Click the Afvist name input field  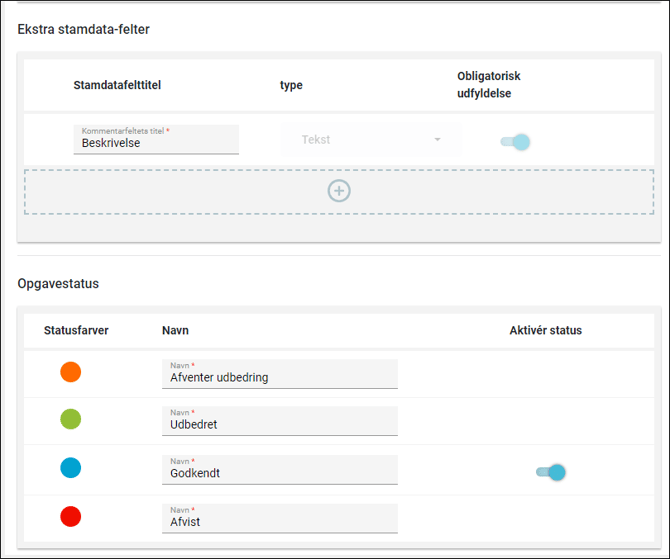(x=279, y=521)
